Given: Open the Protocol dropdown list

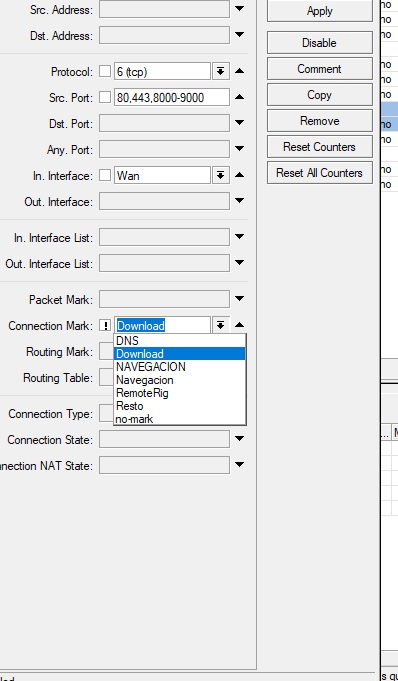Looking at the screenshot, I should click(x=221, y=71).
